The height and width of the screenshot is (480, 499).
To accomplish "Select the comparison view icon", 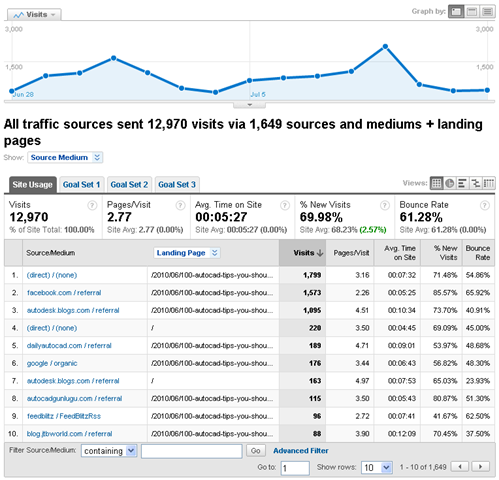I will pos(476,183).
